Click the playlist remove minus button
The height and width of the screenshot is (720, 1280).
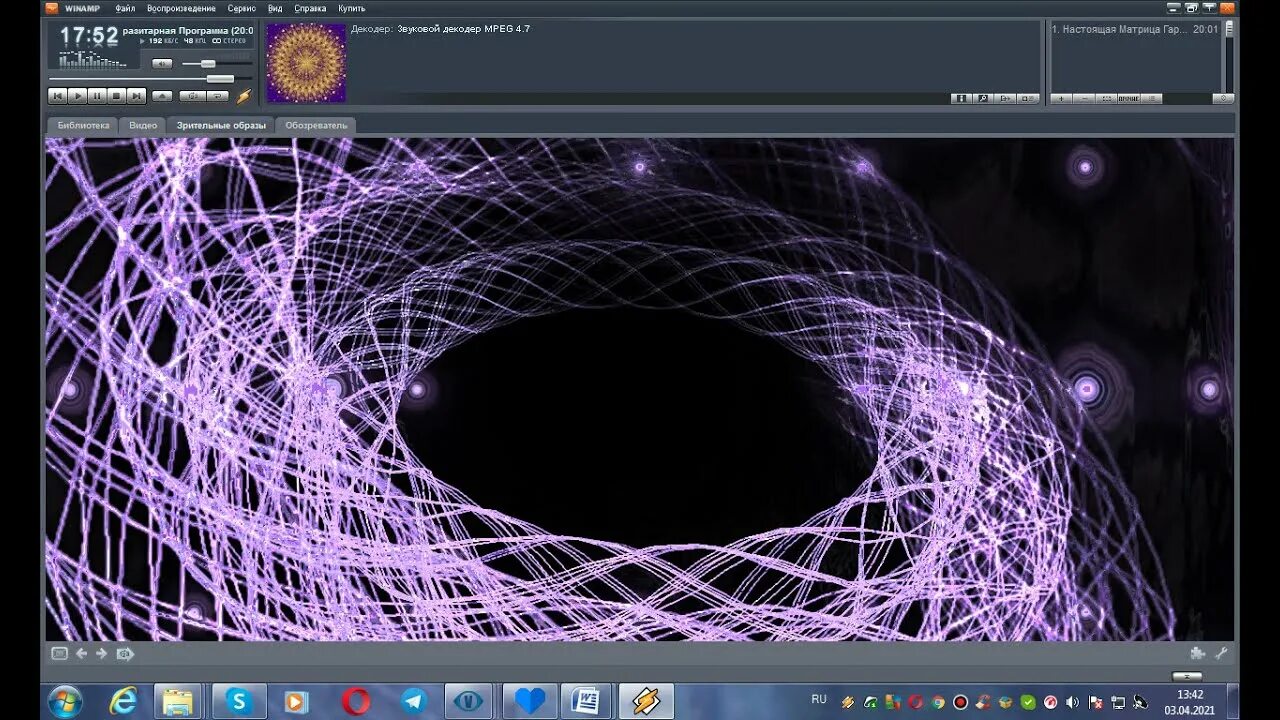[x=1084, y=98]
